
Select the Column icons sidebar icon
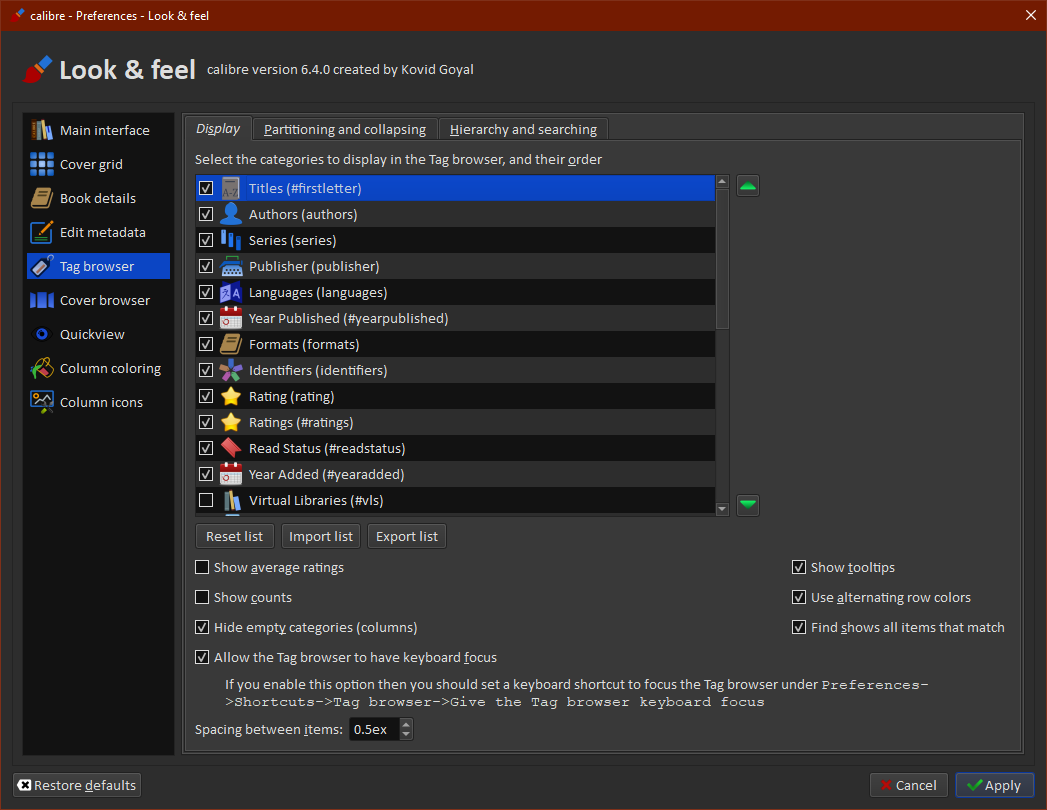tap(42, 402)
